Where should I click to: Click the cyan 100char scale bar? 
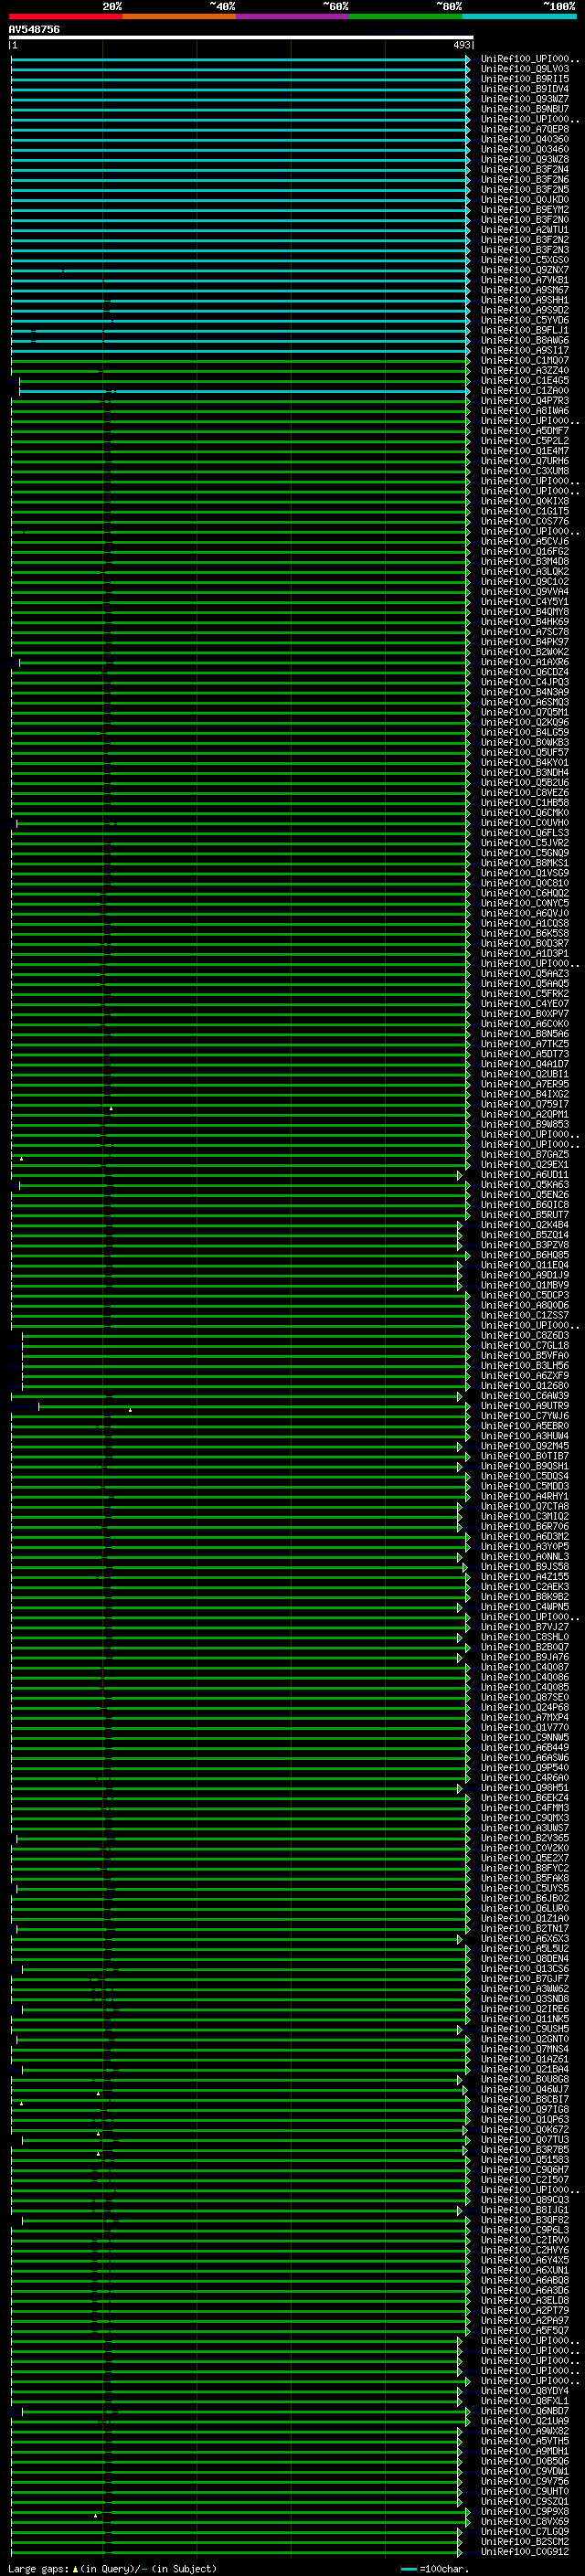(x=408, y=2569)
